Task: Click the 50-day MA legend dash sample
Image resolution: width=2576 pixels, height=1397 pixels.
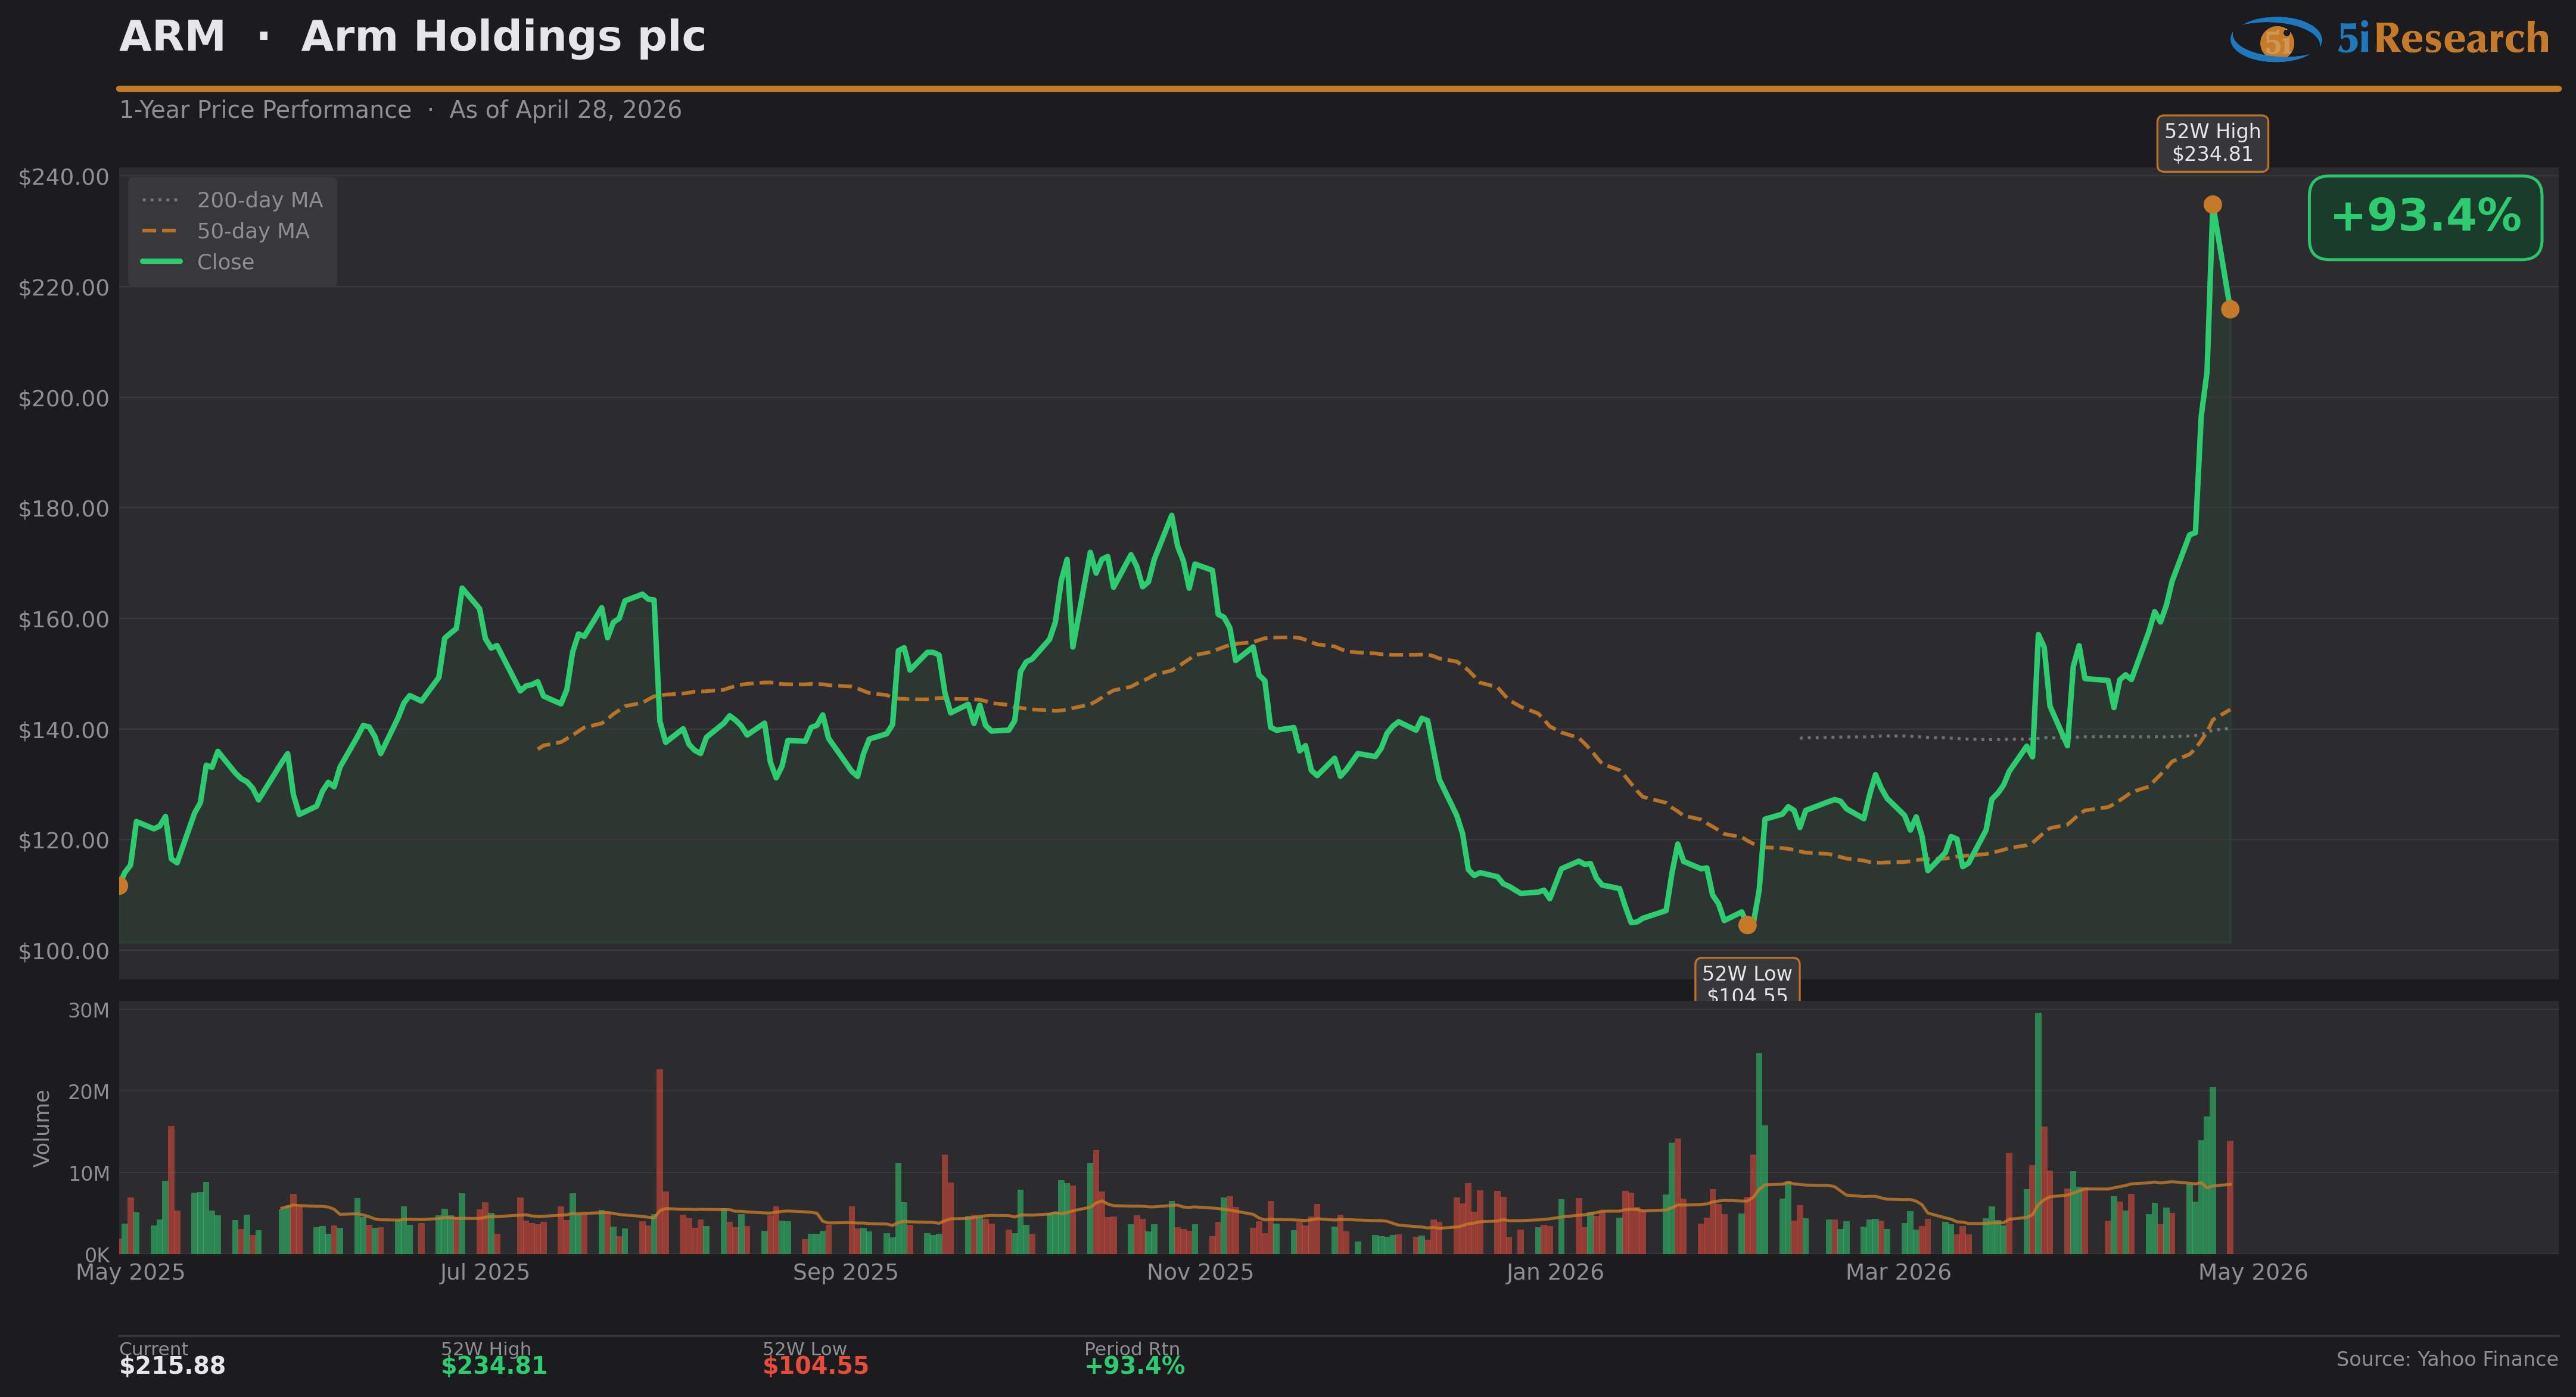Action: (160, 231)
